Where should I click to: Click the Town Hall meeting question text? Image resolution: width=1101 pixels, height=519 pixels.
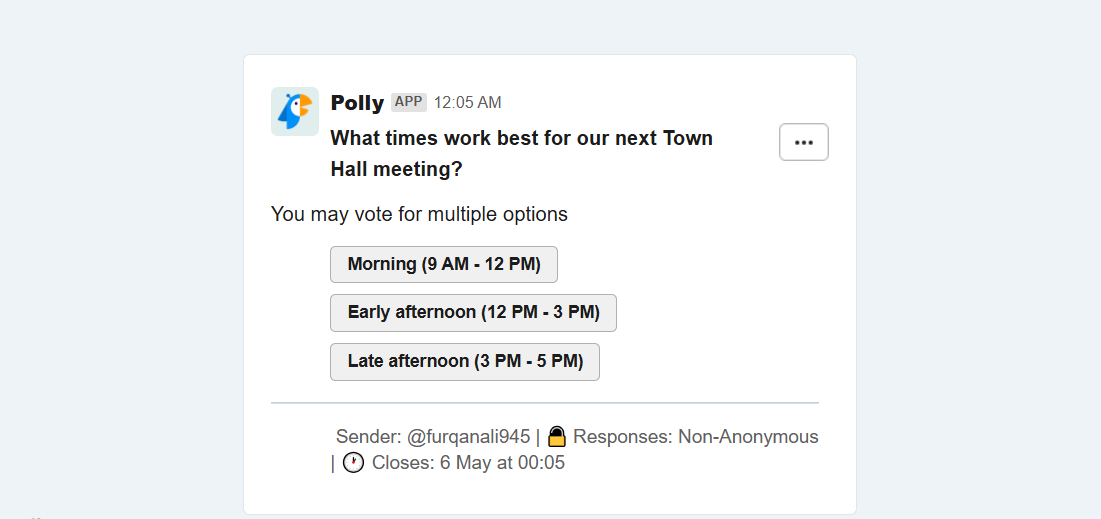click(x=522, y=154)
